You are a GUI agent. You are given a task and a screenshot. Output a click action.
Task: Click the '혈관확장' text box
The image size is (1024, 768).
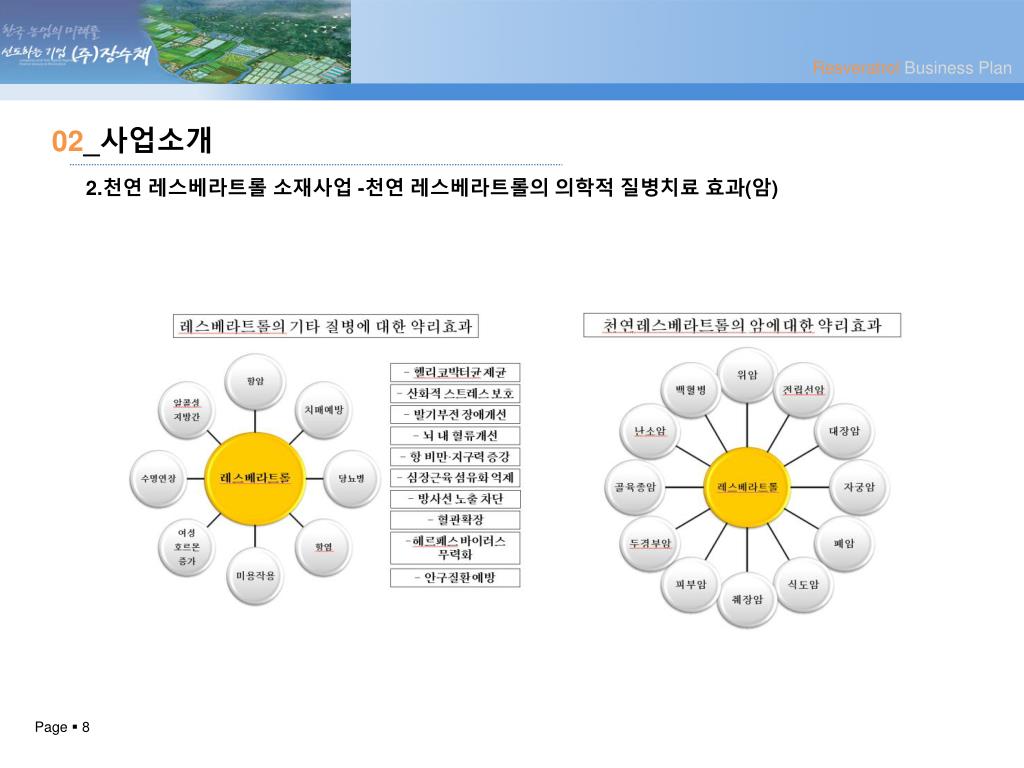455,520
